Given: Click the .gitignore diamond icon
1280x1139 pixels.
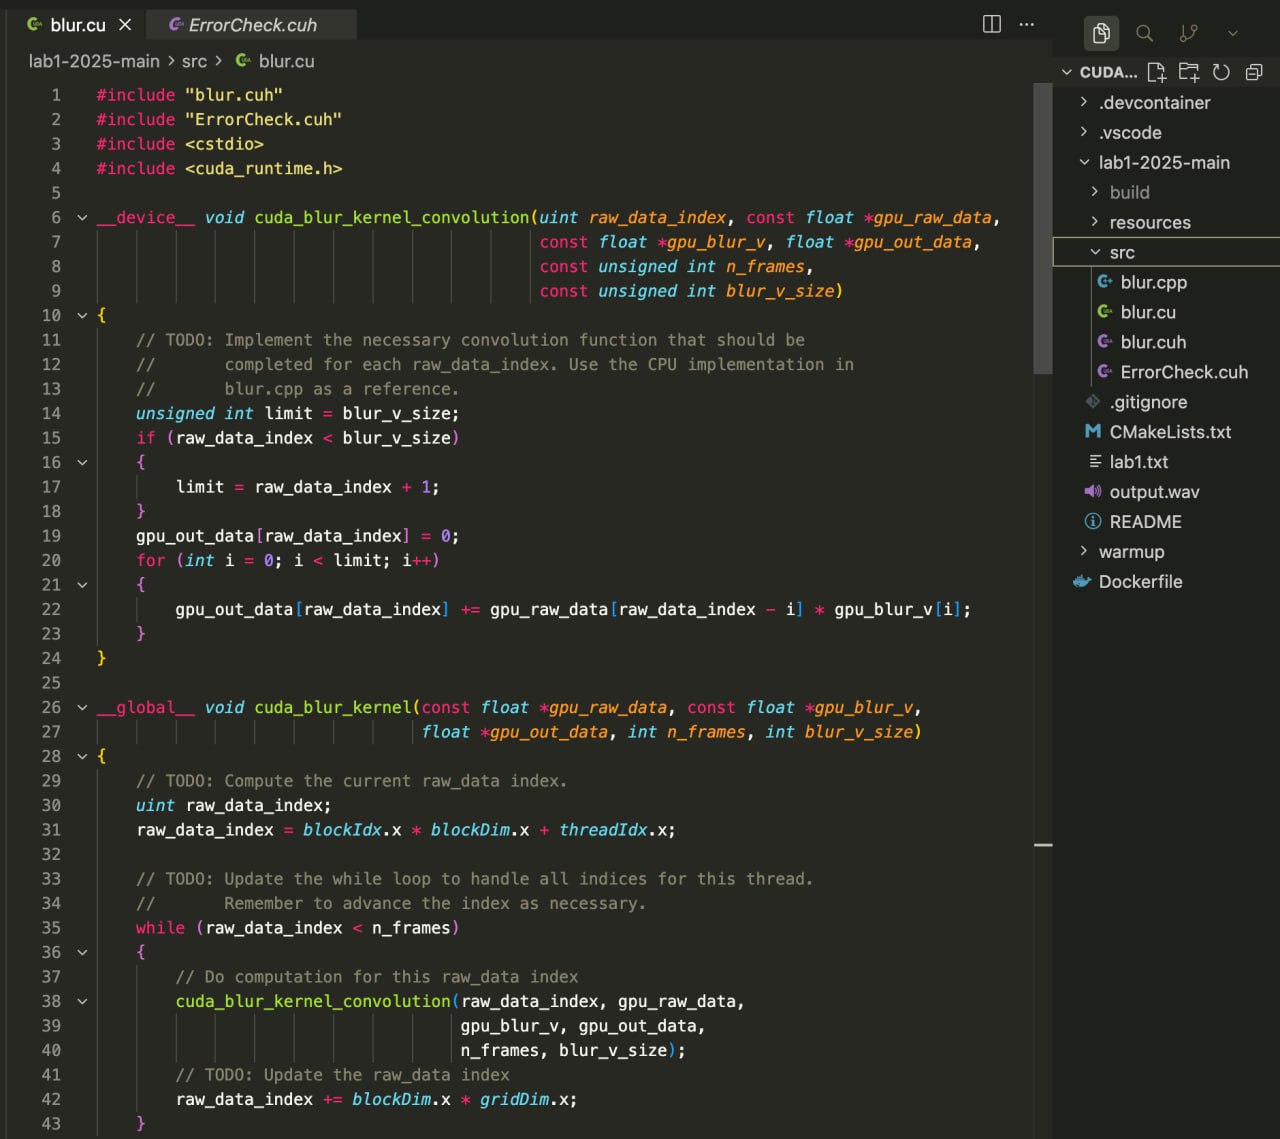Looking at the screenshot, I should click(1092, 402).
